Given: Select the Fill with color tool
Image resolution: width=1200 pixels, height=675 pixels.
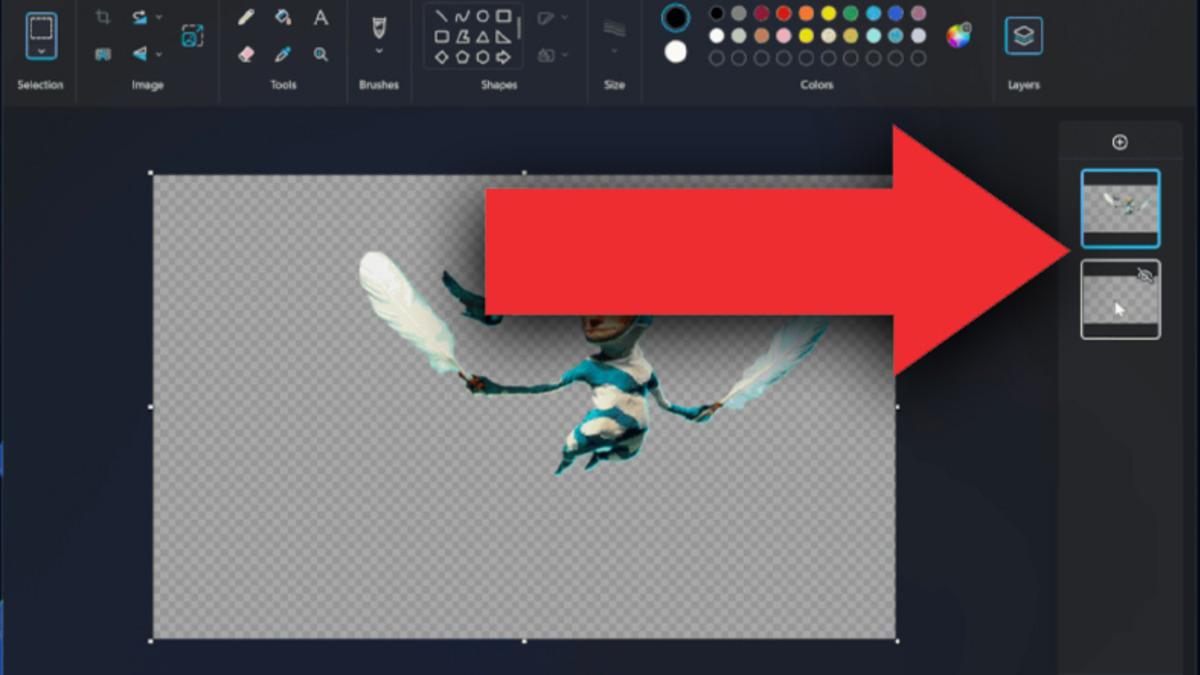Looking at the screenshot, I should pos(283,16).
